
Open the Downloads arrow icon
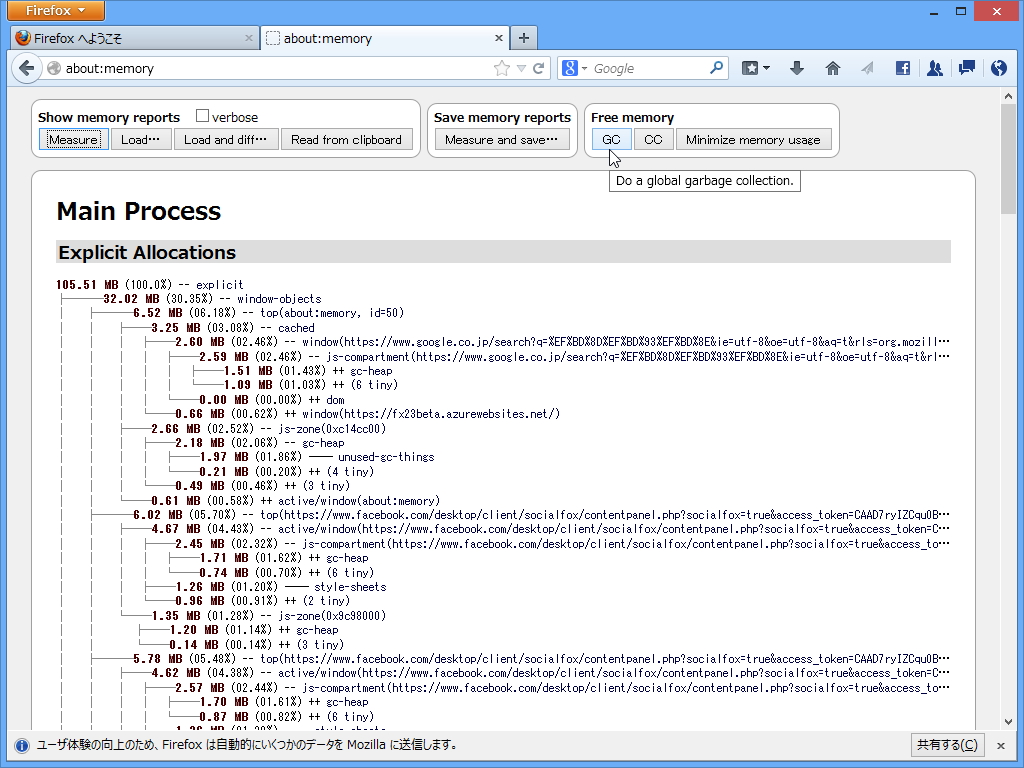[x=797, y=68]
